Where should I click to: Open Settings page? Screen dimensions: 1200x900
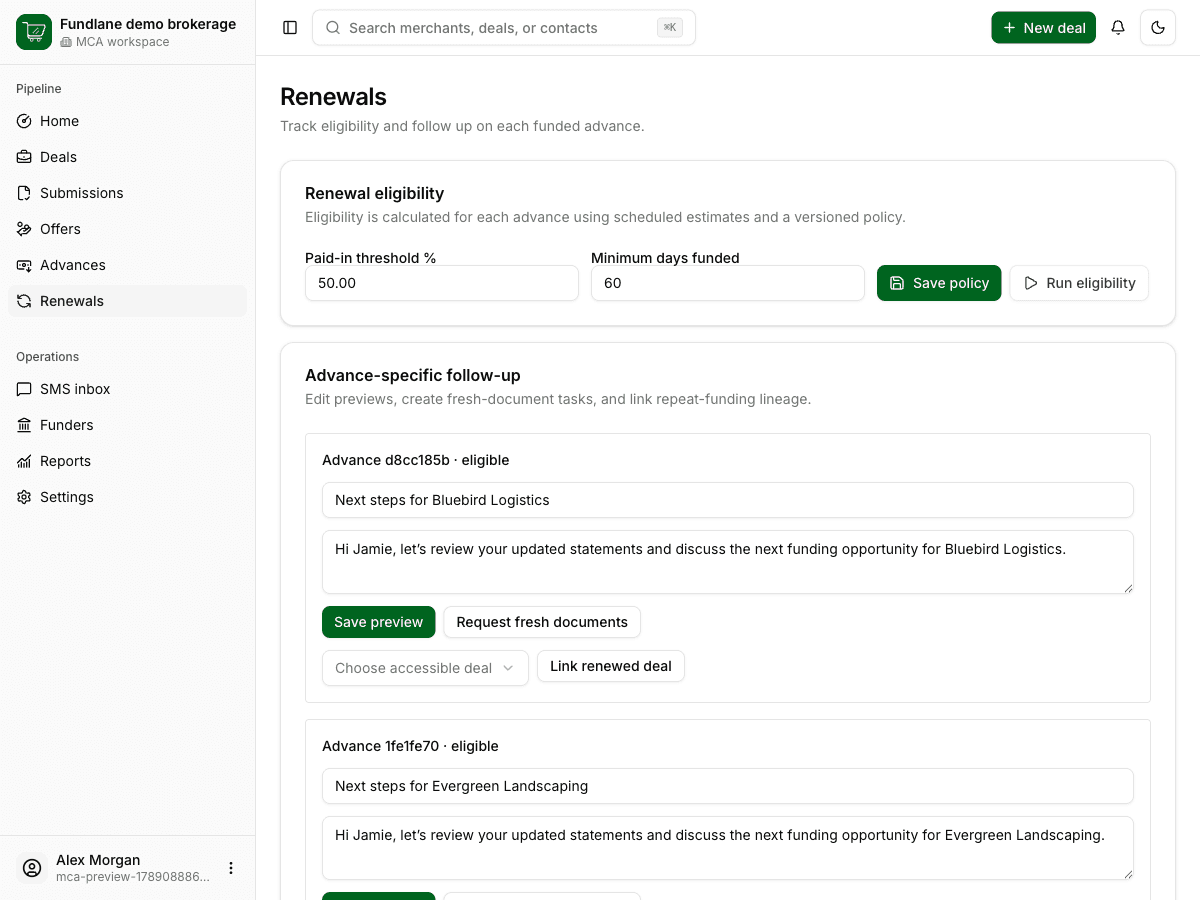127,497
